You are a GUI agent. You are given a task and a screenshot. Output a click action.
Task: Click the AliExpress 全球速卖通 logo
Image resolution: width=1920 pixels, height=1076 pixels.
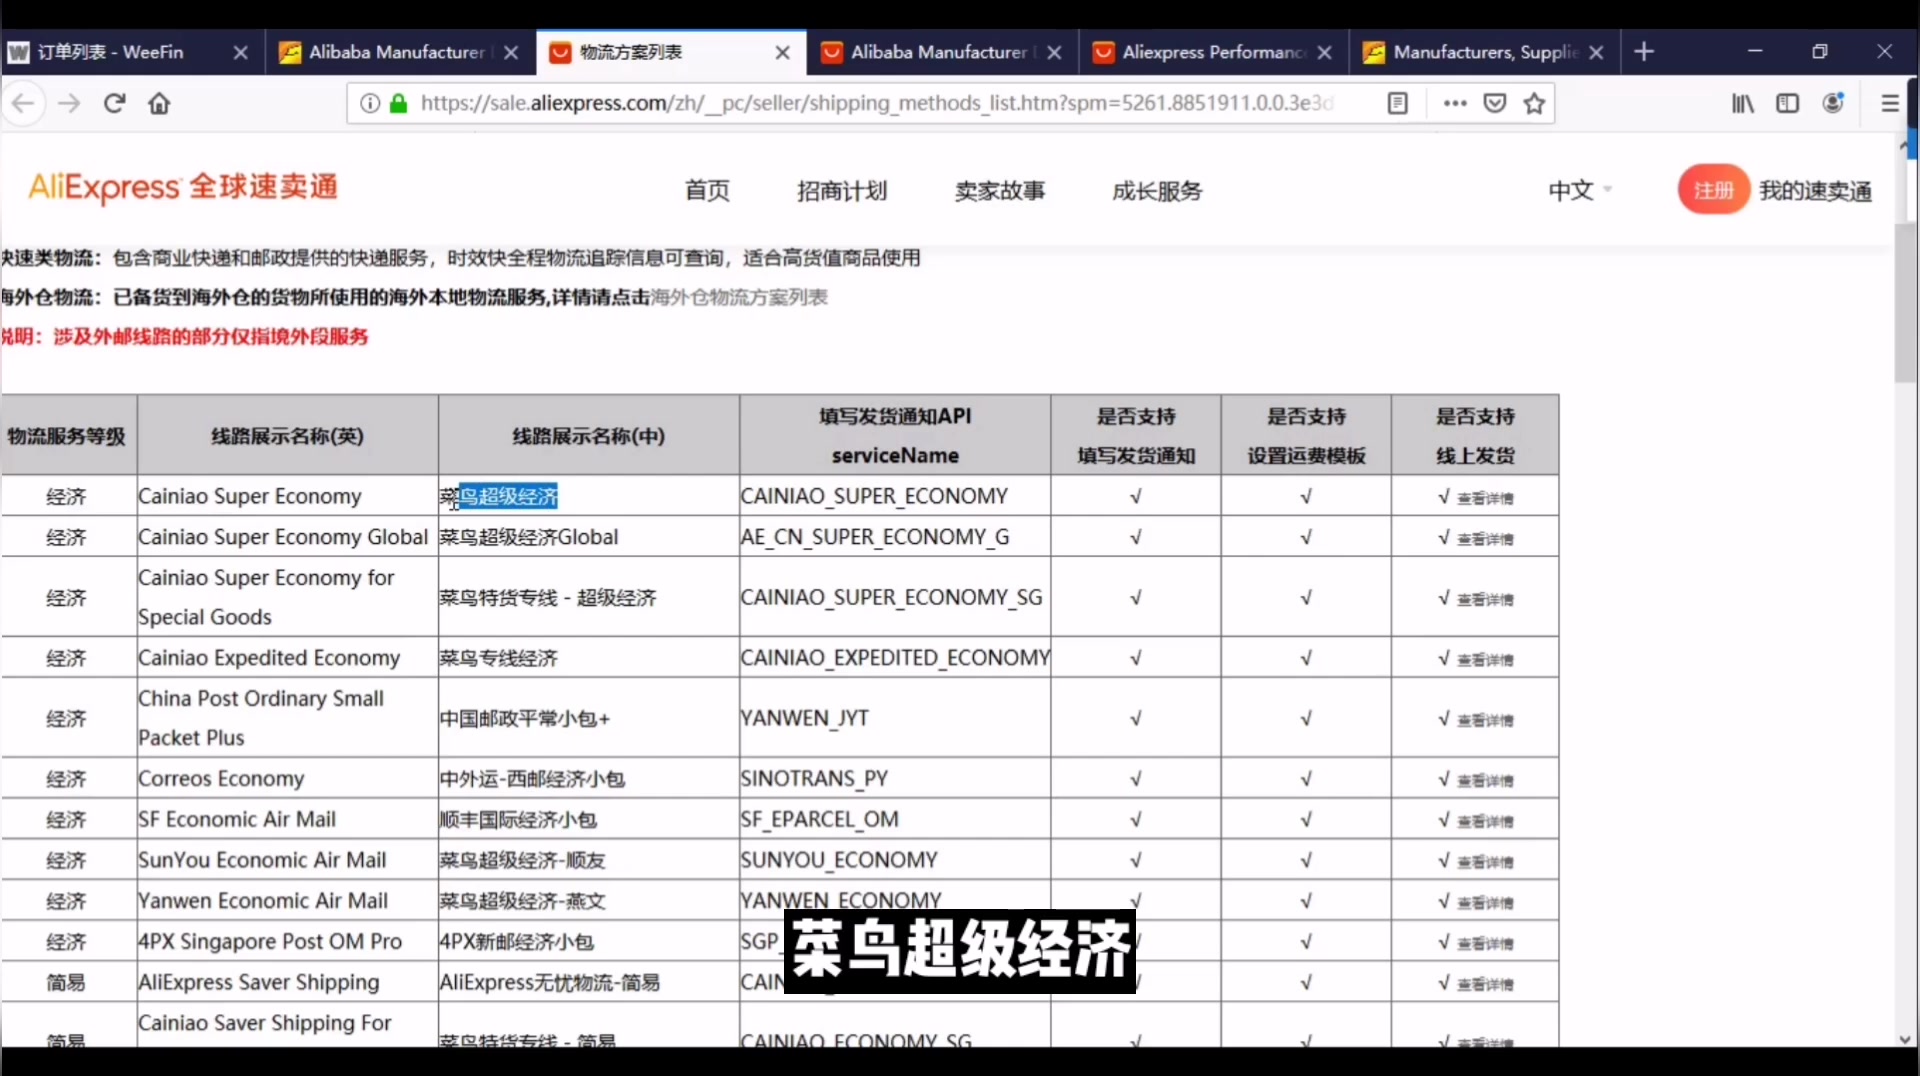point(183,187)
